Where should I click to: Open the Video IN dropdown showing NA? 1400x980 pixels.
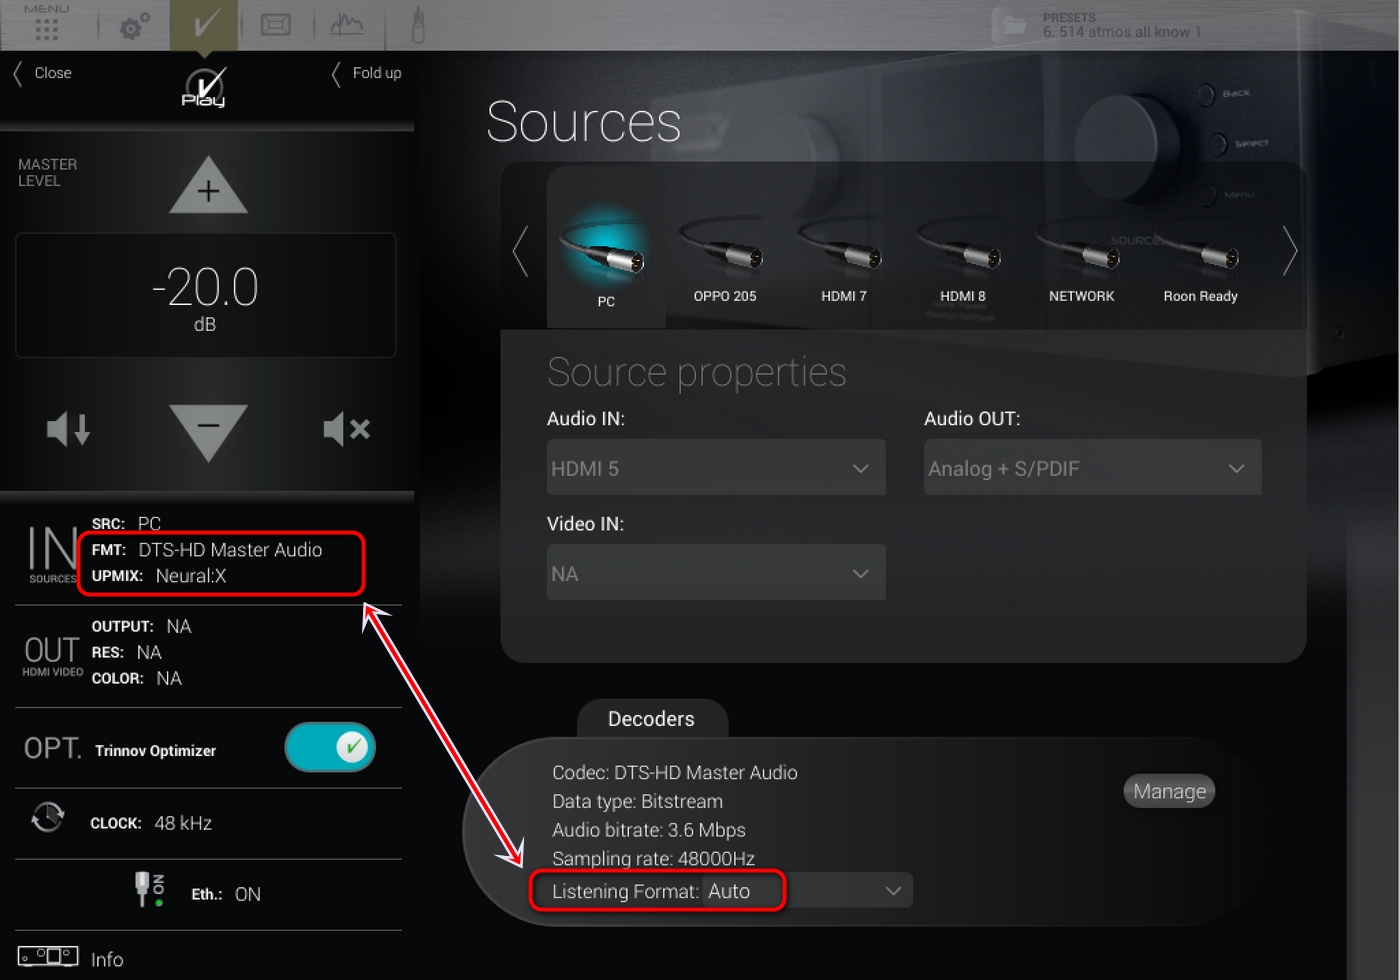[716, 573]
